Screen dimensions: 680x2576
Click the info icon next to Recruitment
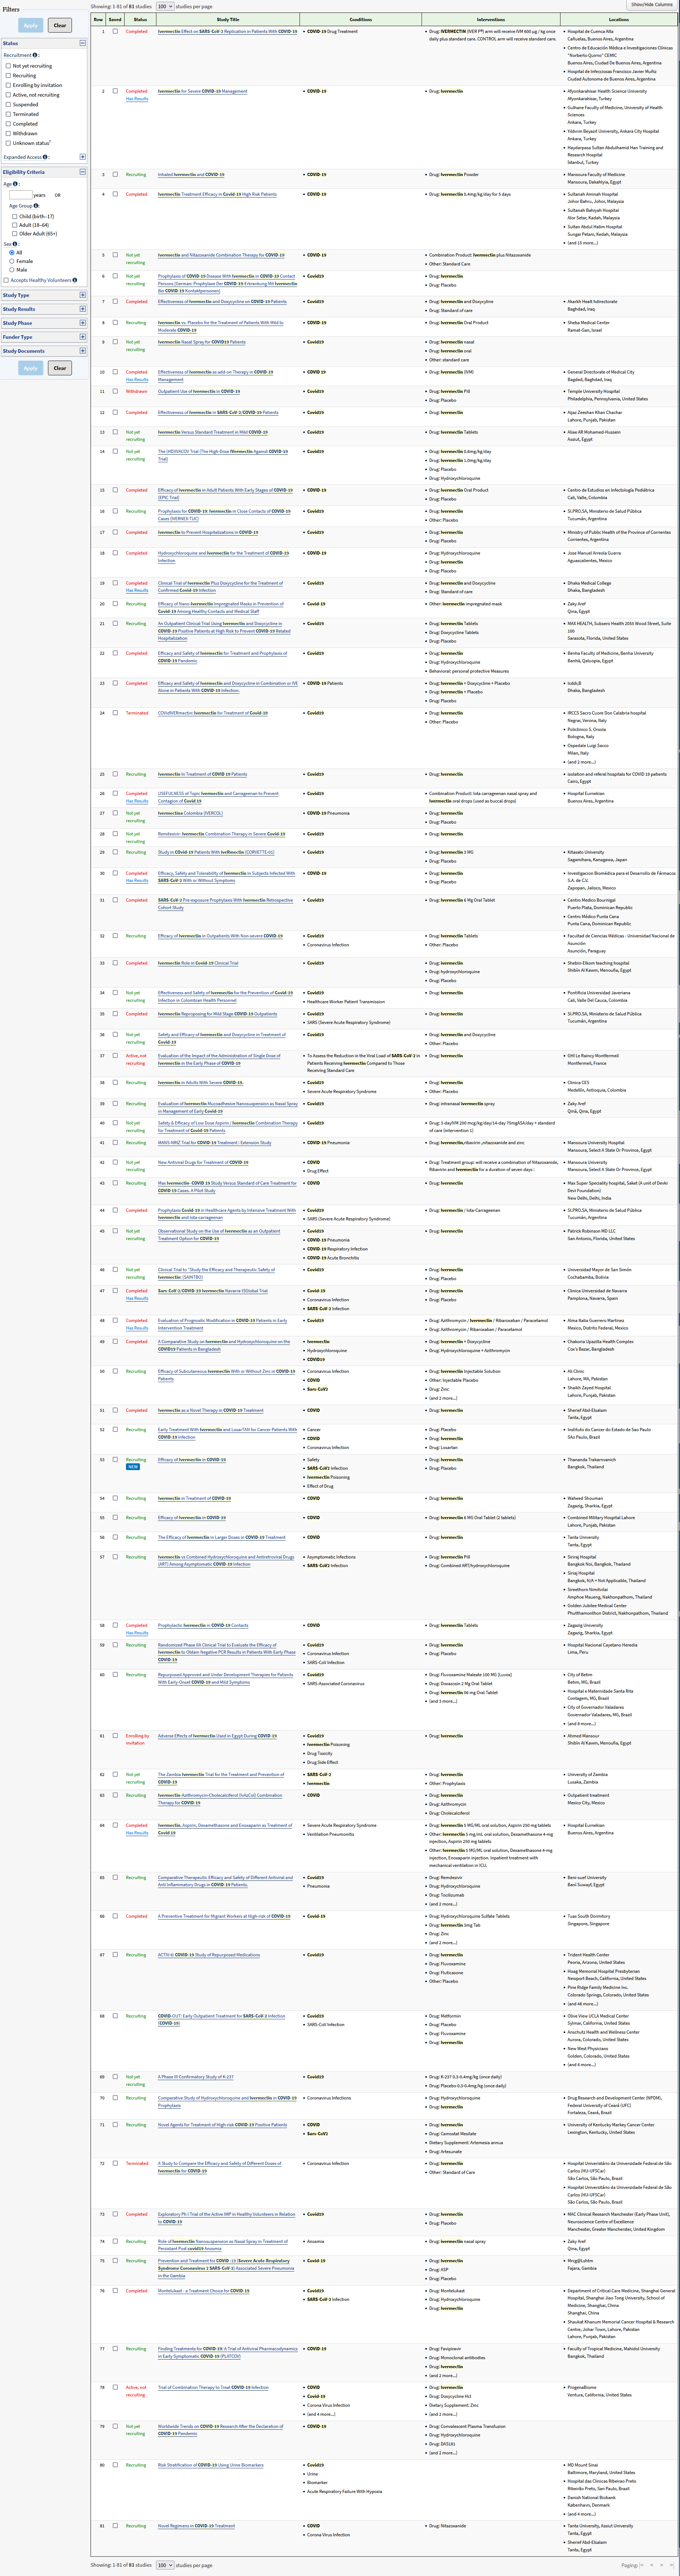[35, 55]
